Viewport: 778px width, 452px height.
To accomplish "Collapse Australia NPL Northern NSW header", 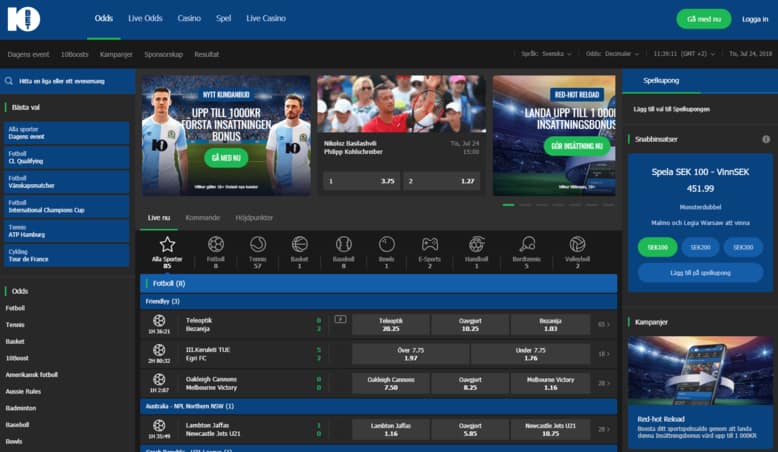I will [379, 406].
